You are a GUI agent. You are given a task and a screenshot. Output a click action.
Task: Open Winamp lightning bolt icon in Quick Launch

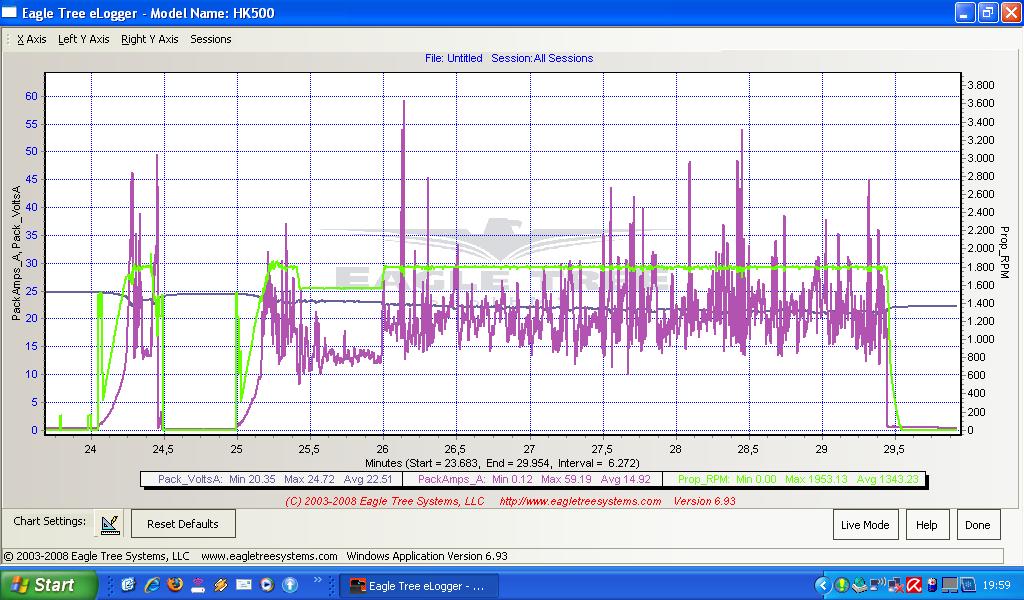221,585
